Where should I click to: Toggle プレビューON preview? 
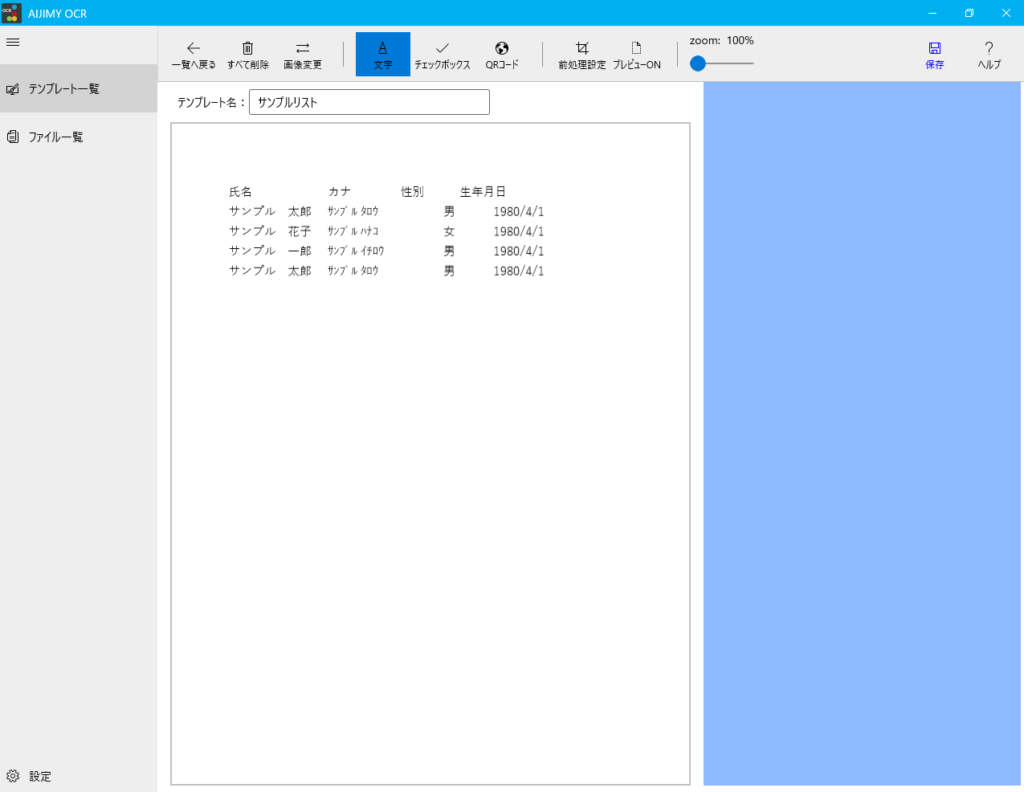click(x=636, y=55)
